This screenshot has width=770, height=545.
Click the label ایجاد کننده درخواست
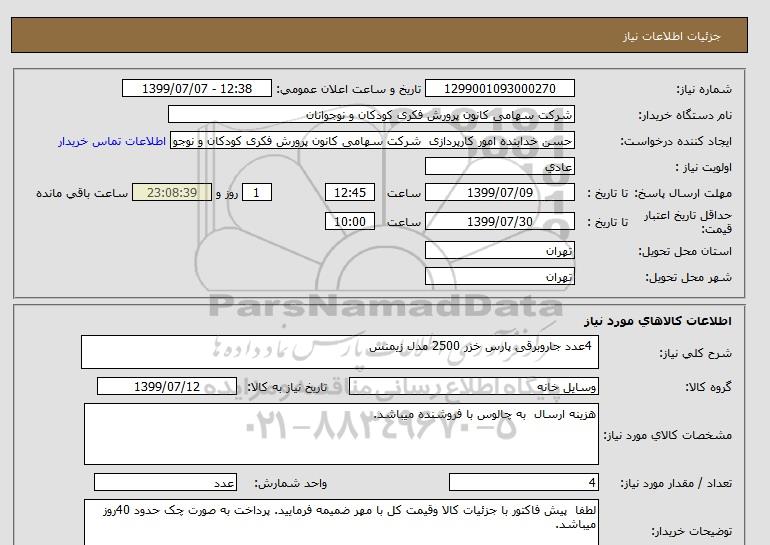676,141
